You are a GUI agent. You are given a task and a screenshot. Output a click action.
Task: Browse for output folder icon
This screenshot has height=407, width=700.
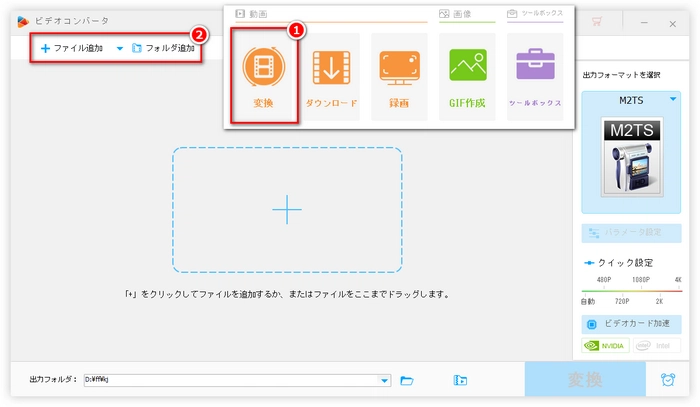(x=407, y=380)
